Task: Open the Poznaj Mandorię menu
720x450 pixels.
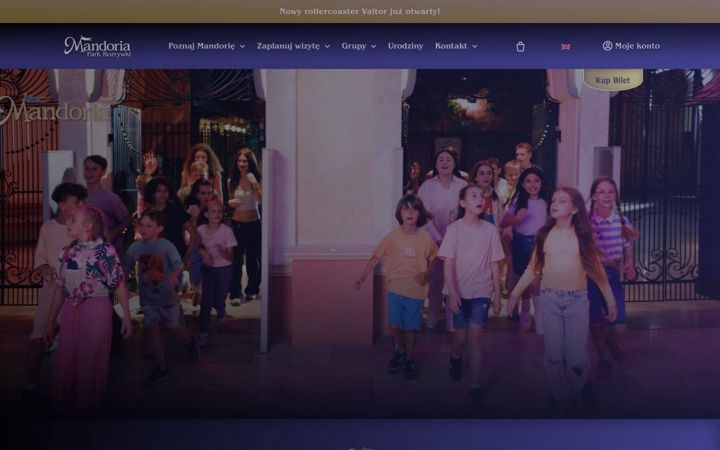Action: click(201, 46)
